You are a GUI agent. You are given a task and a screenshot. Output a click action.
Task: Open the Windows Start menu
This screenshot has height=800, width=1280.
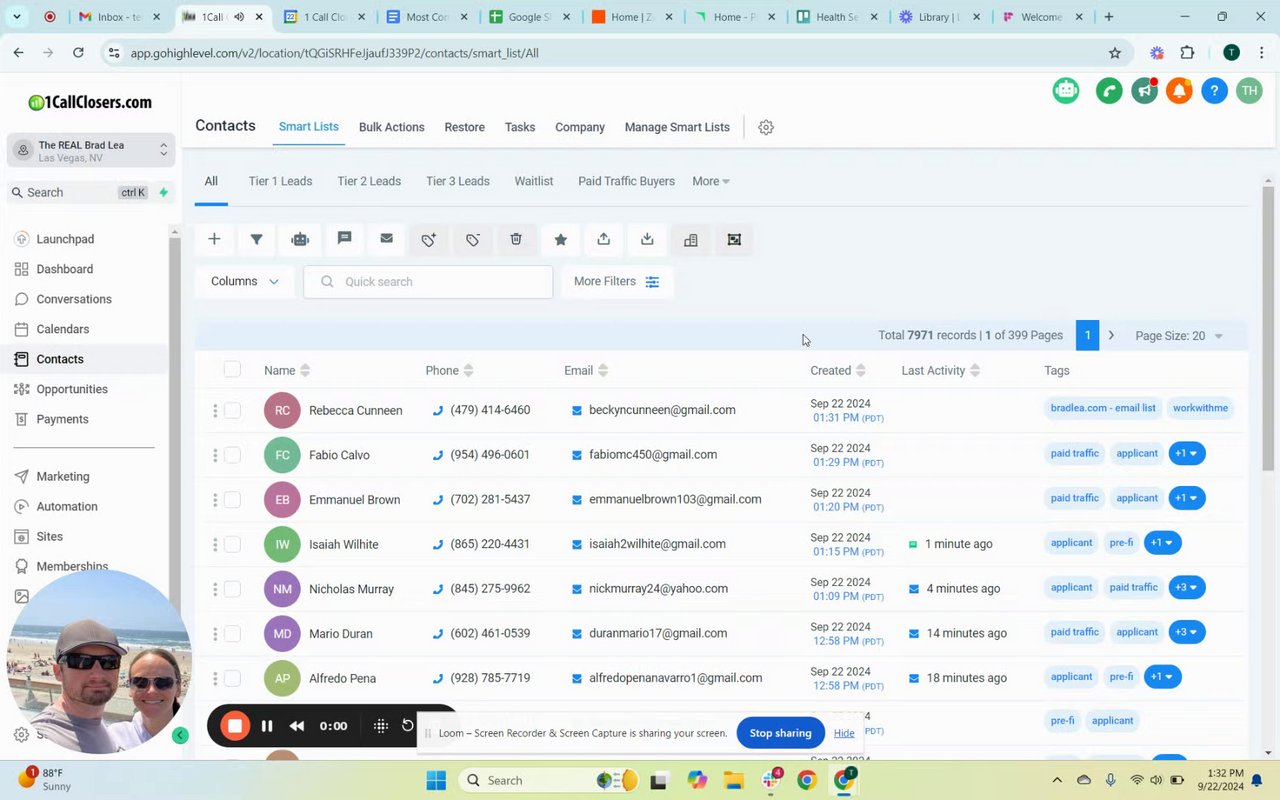[x=436, y=780]
